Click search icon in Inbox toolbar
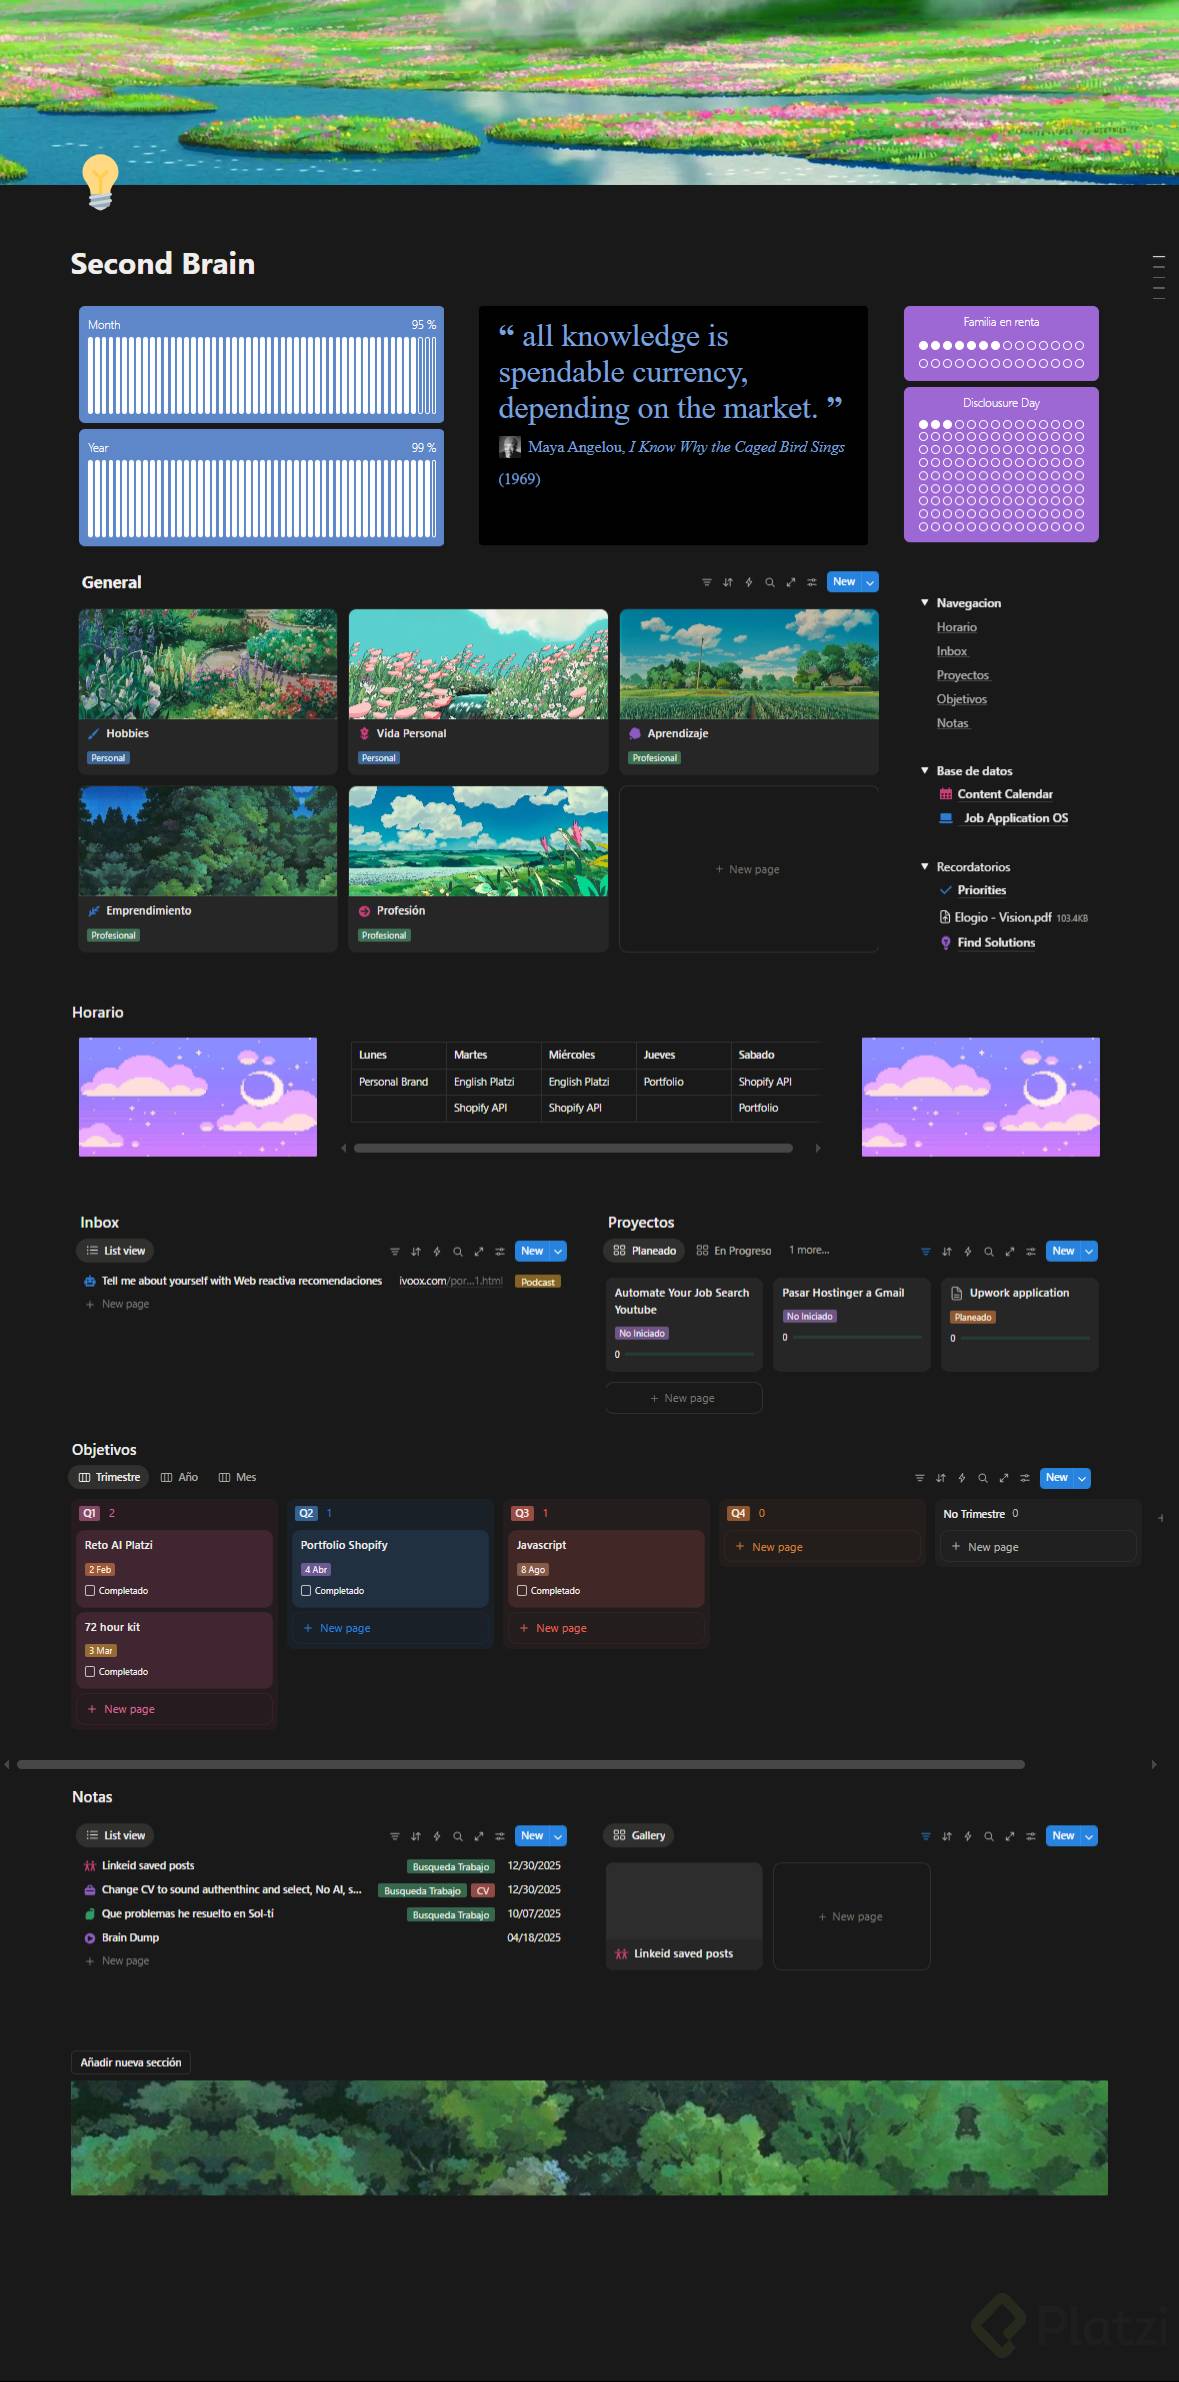Image resolution: width=1179 pixels, height=2382 pixels. (458, 1251)
